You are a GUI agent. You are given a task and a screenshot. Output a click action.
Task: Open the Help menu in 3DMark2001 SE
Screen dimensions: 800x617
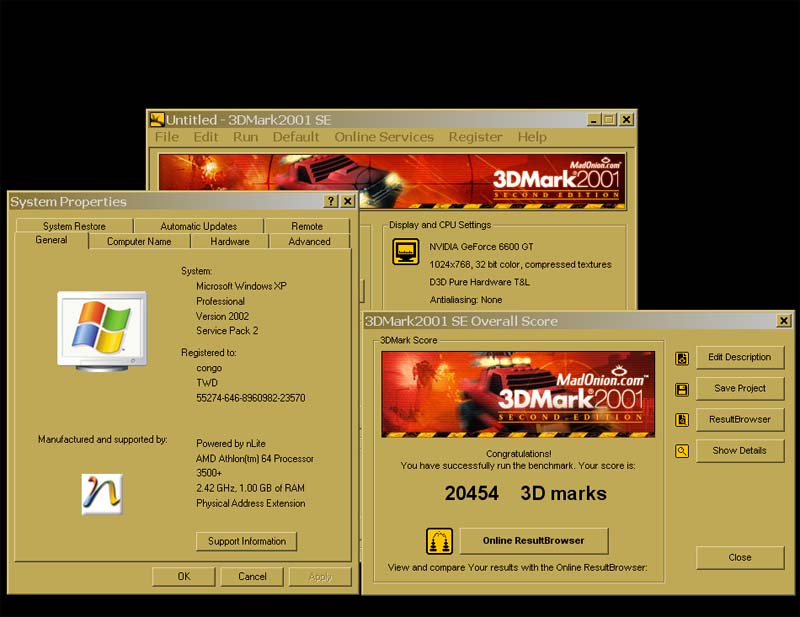coord(532,137)
